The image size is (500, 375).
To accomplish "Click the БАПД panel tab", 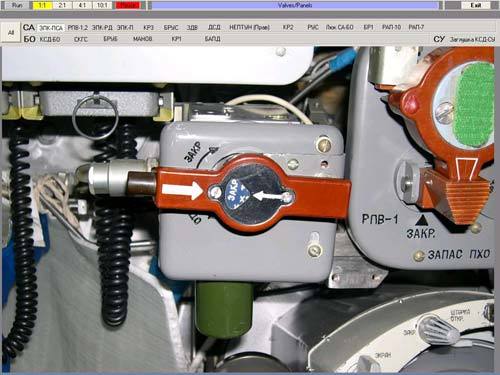I will pos(212,39).
